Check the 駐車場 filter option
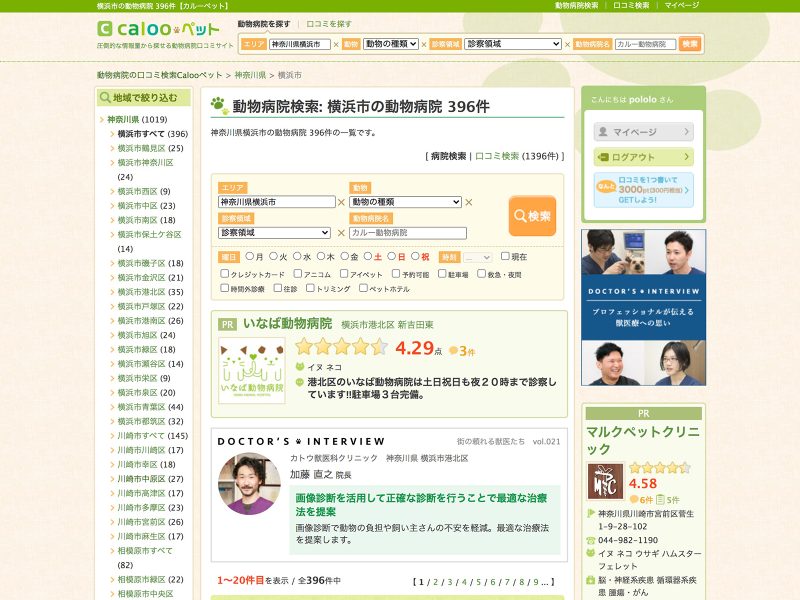Screen dimensions: 800x600 point(441,273)
